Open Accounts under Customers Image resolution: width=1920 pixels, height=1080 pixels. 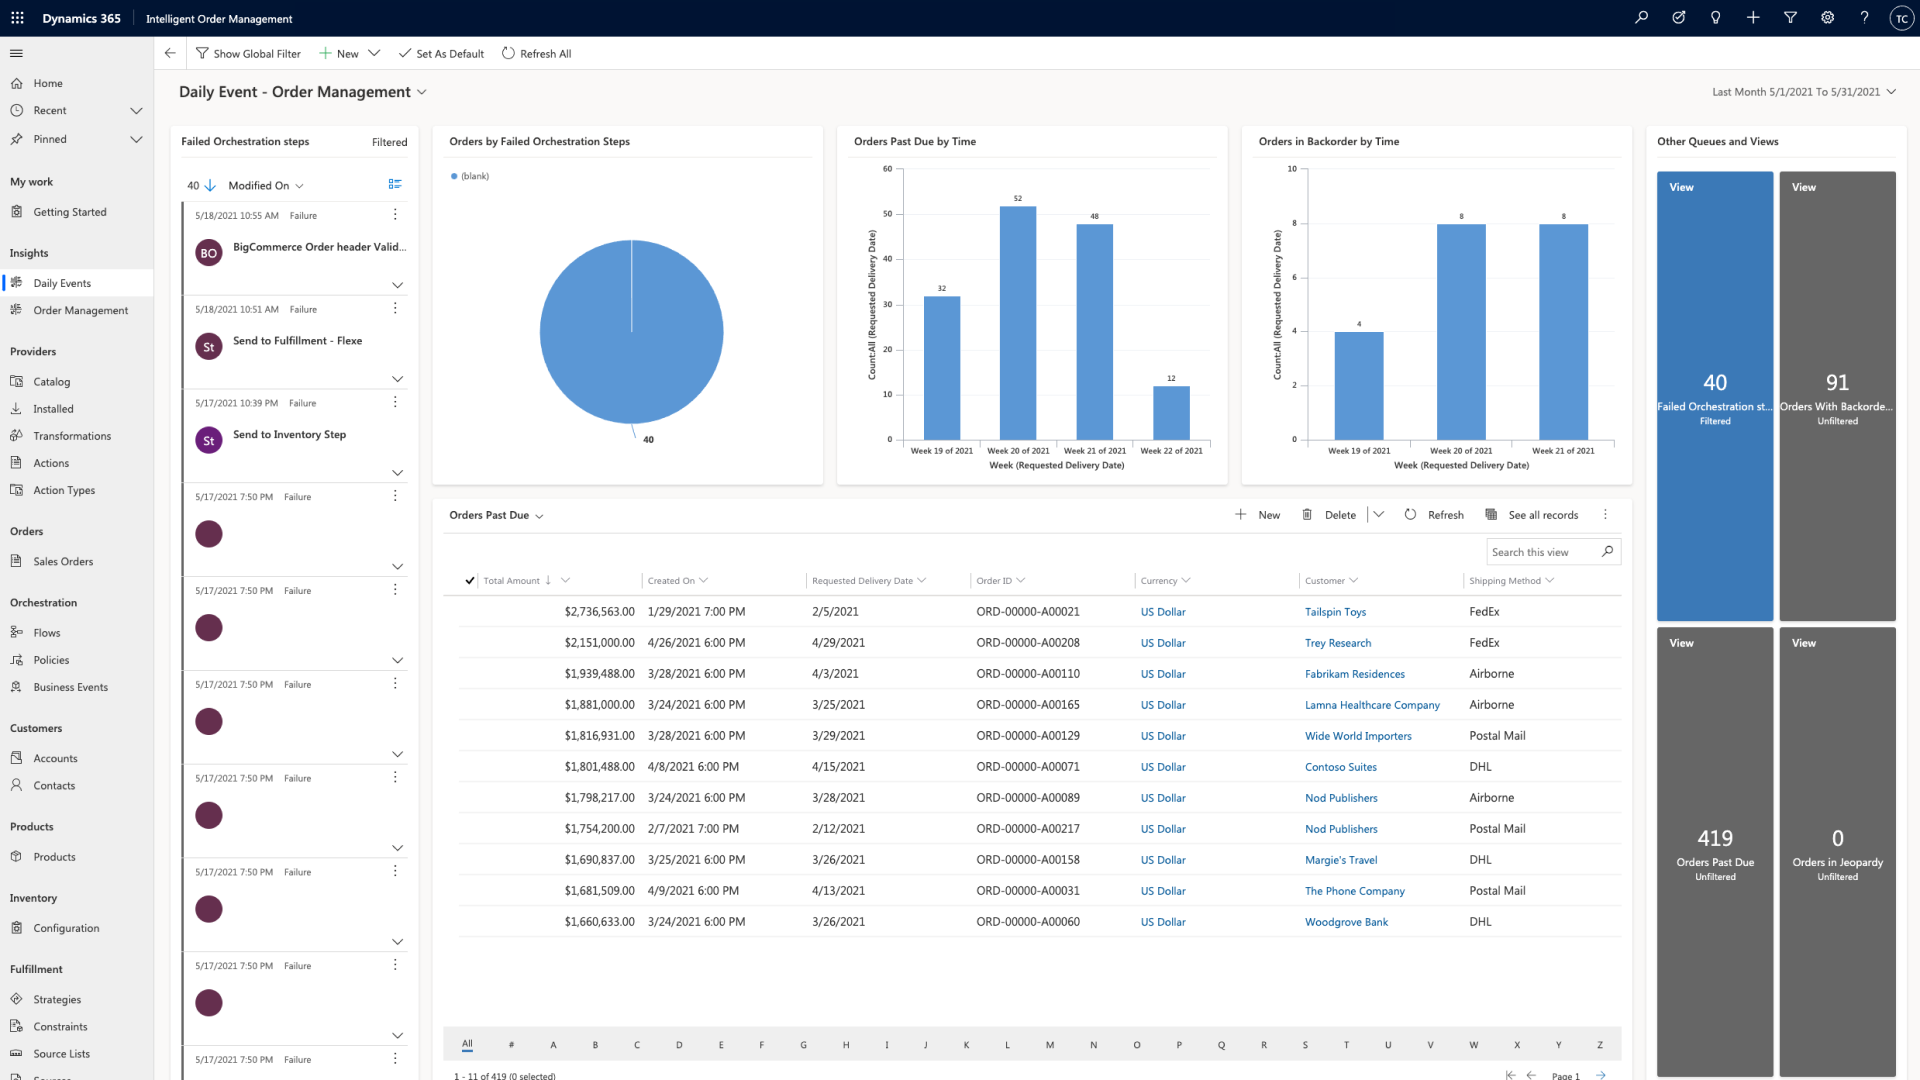pos(55,759)
